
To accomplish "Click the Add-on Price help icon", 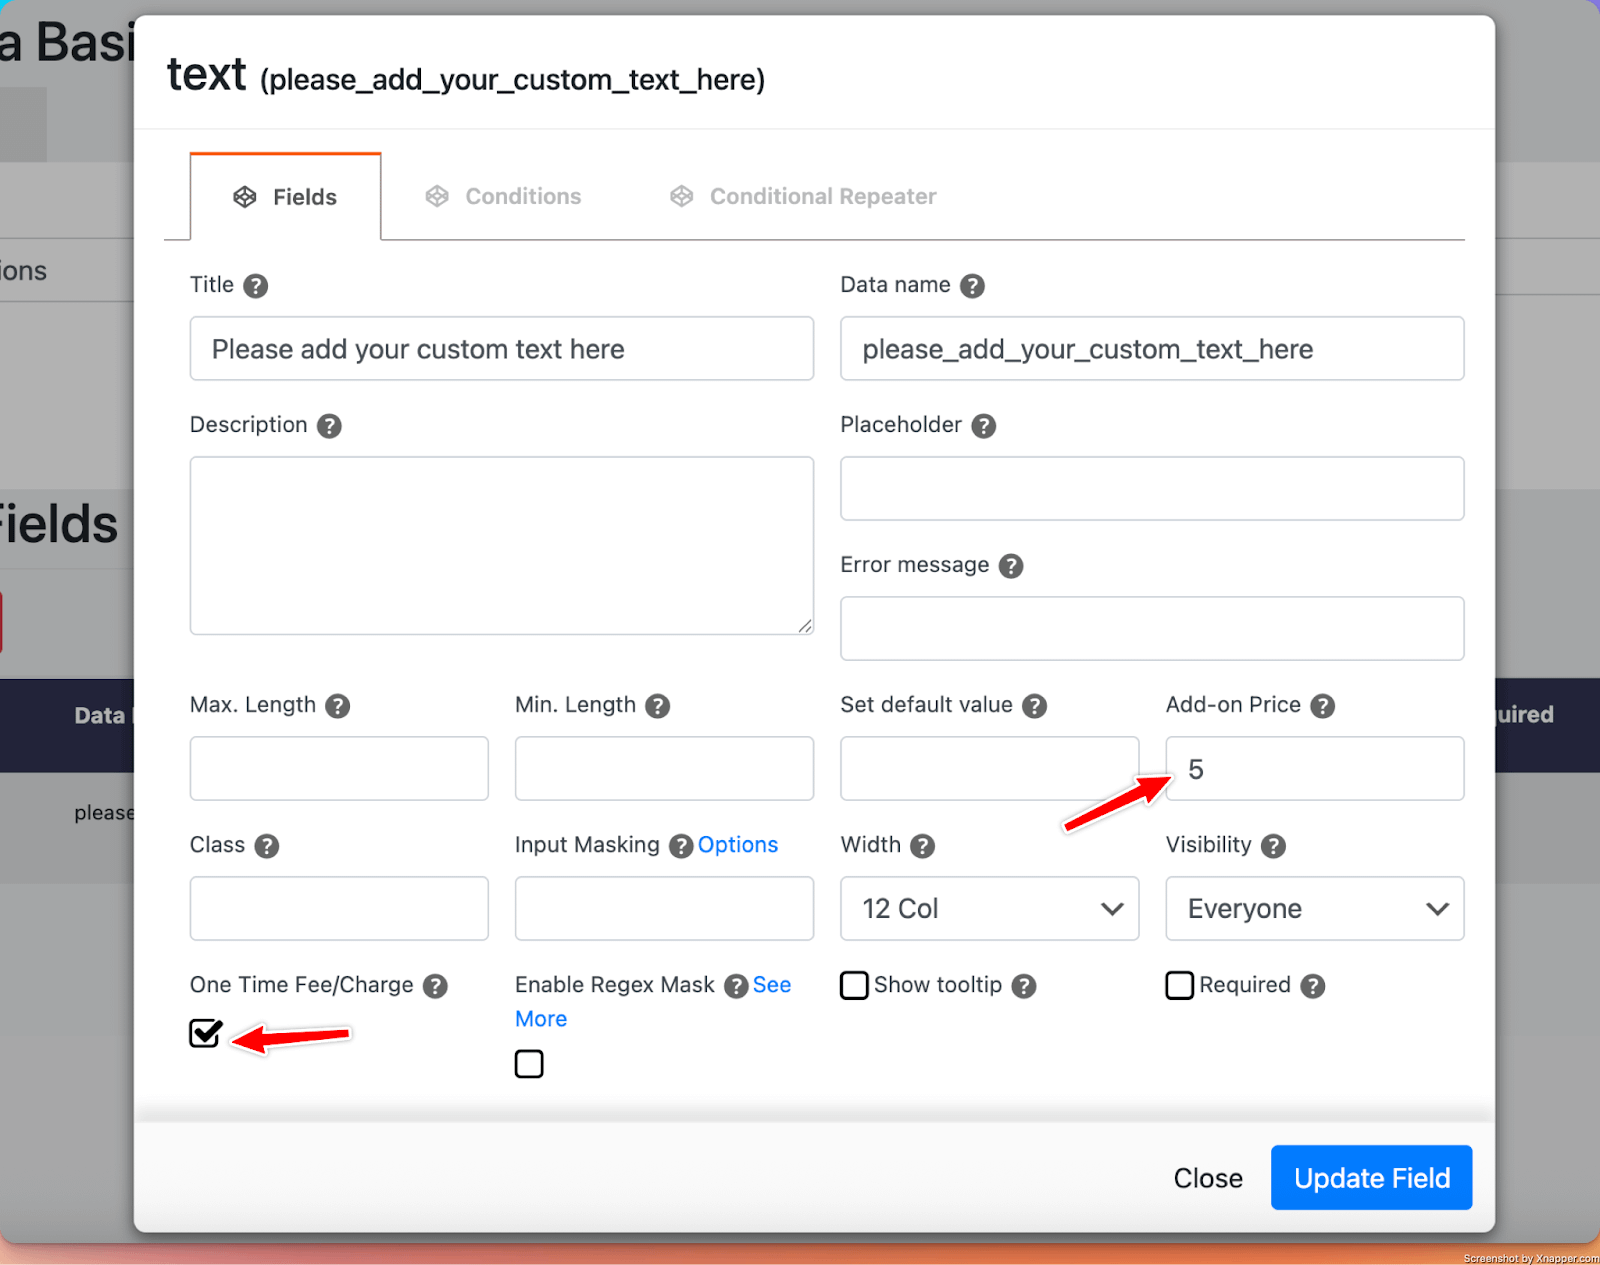I will pyautogui.click(x=1323, y=706).
